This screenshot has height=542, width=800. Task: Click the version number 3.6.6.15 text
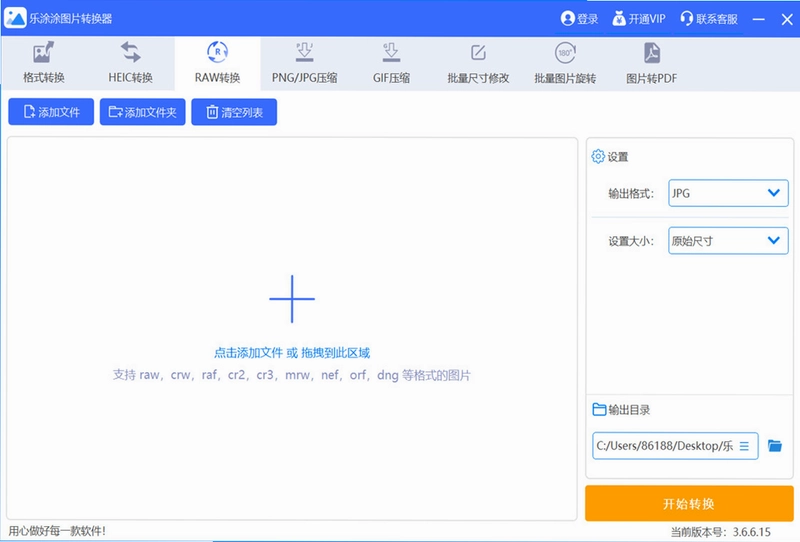tap(752, 532)
